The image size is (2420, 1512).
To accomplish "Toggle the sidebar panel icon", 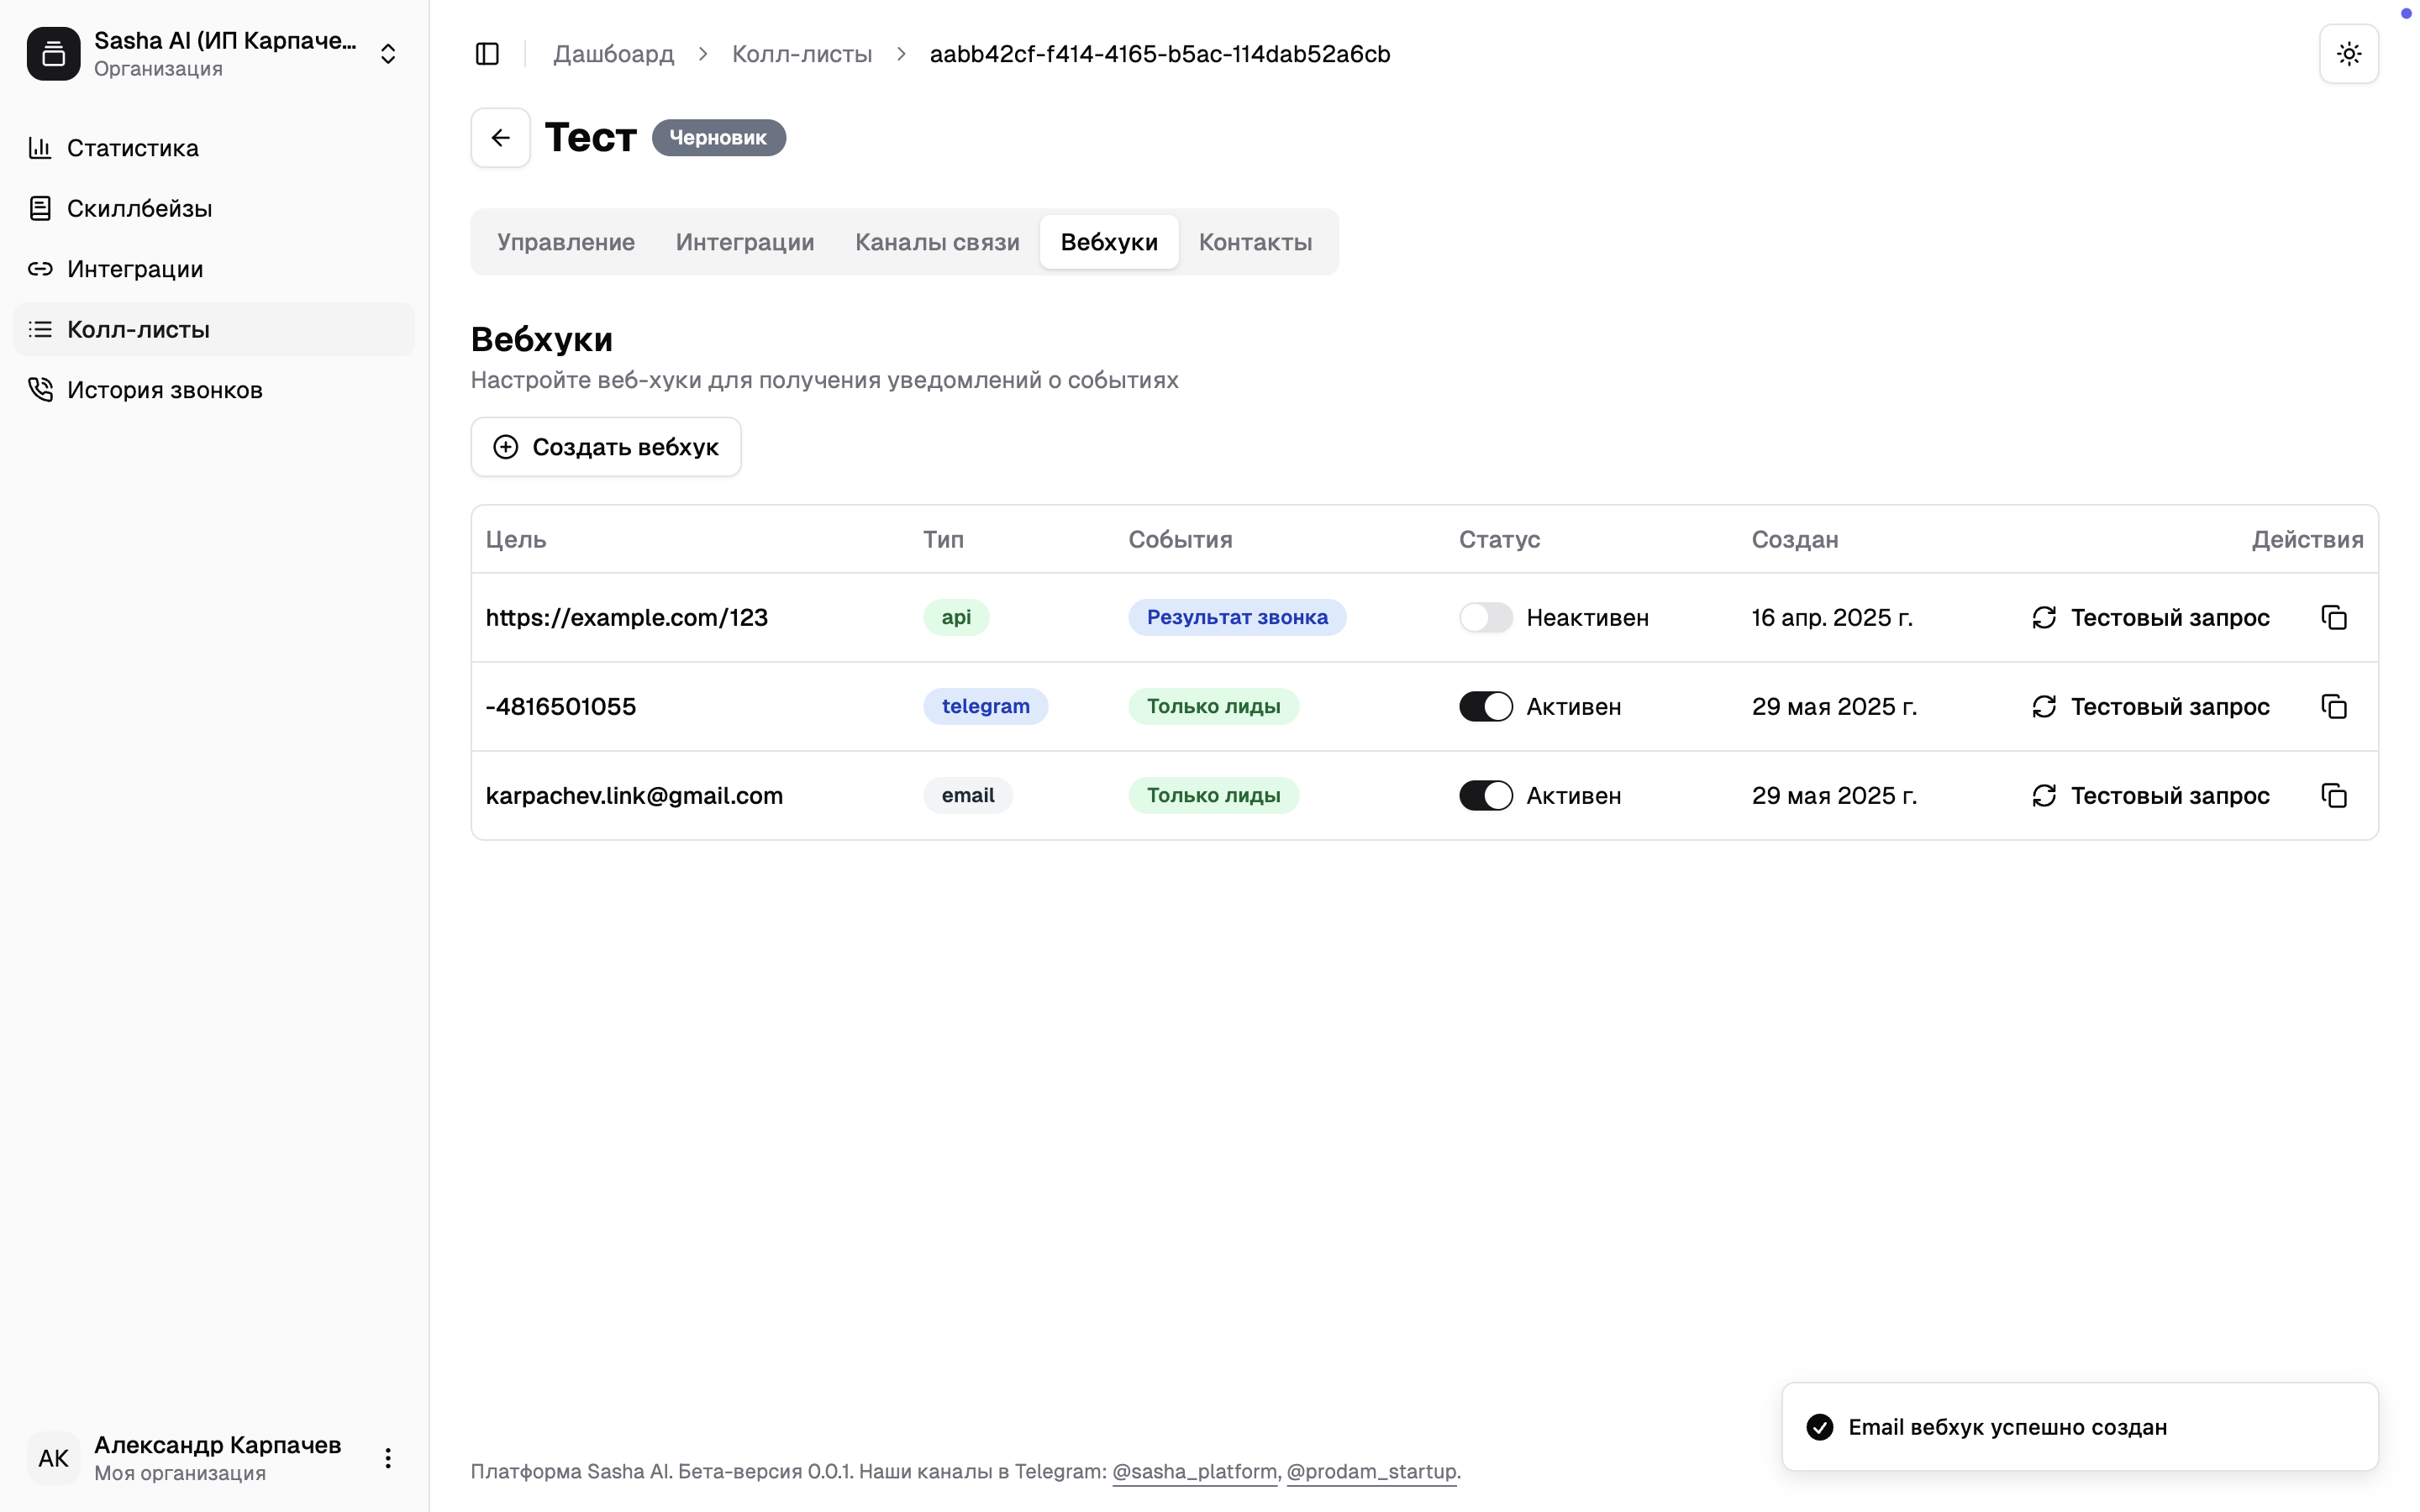I will tap(487, 54).
